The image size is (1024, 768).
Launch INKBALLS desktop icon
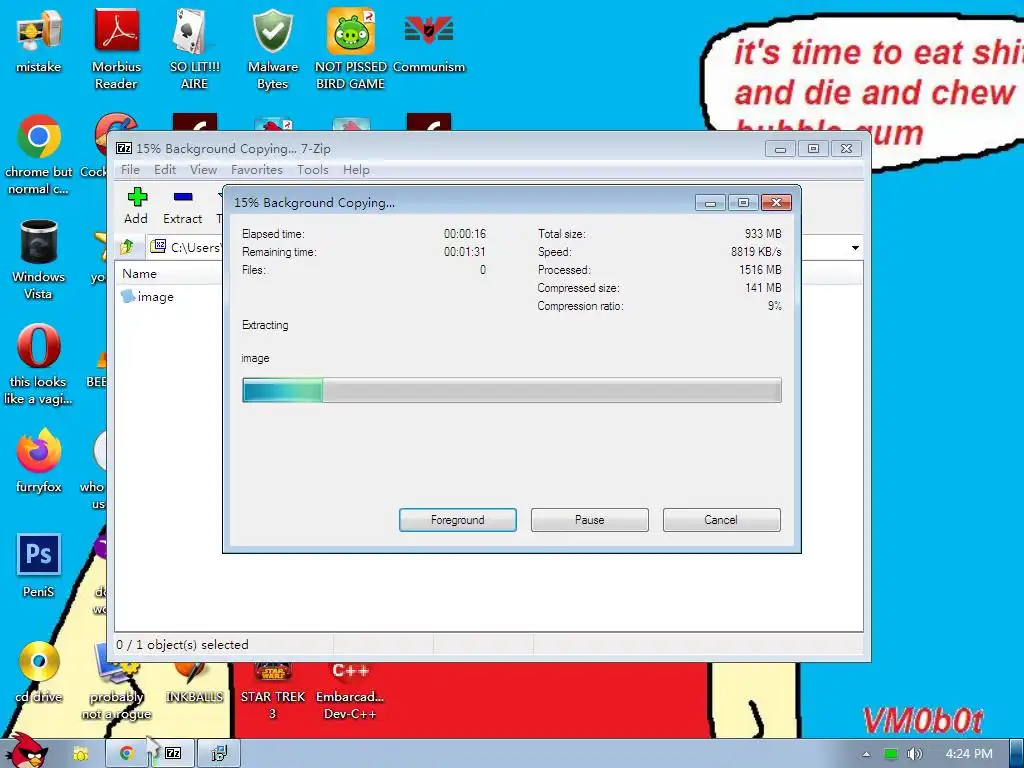click(194, 682)
